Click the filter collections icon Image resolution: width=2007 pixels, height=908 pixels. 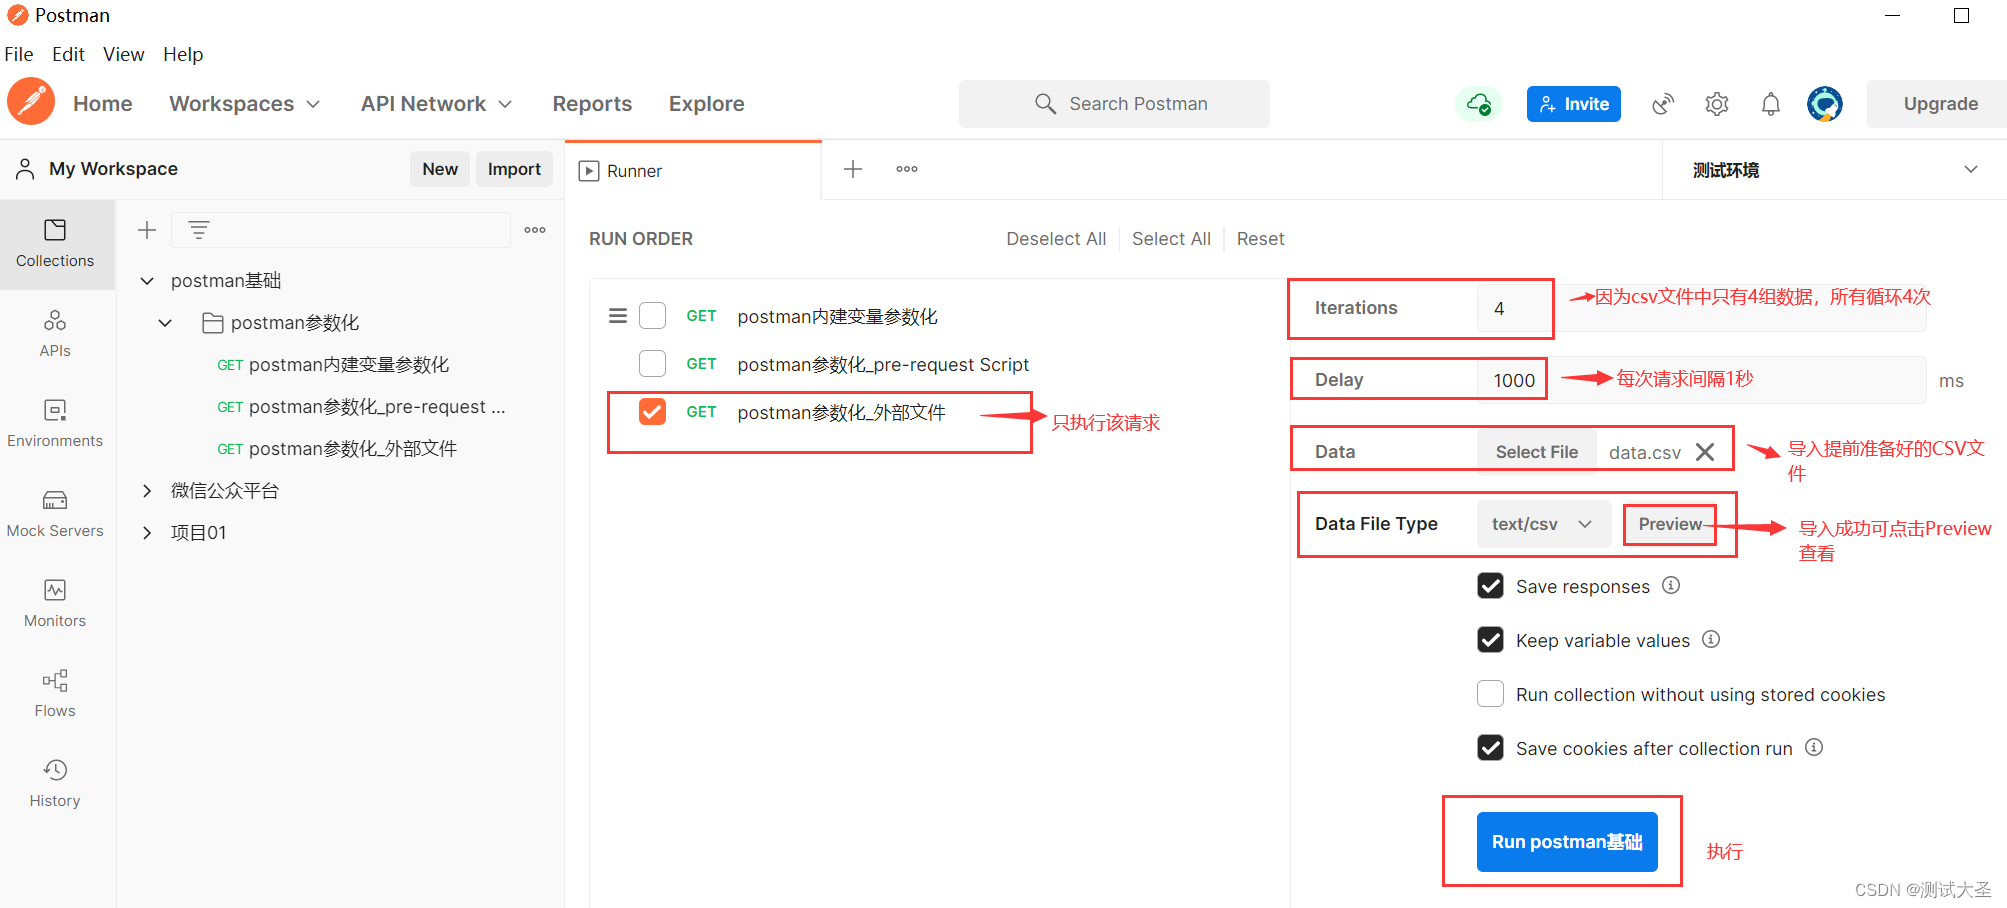(199, 230)
